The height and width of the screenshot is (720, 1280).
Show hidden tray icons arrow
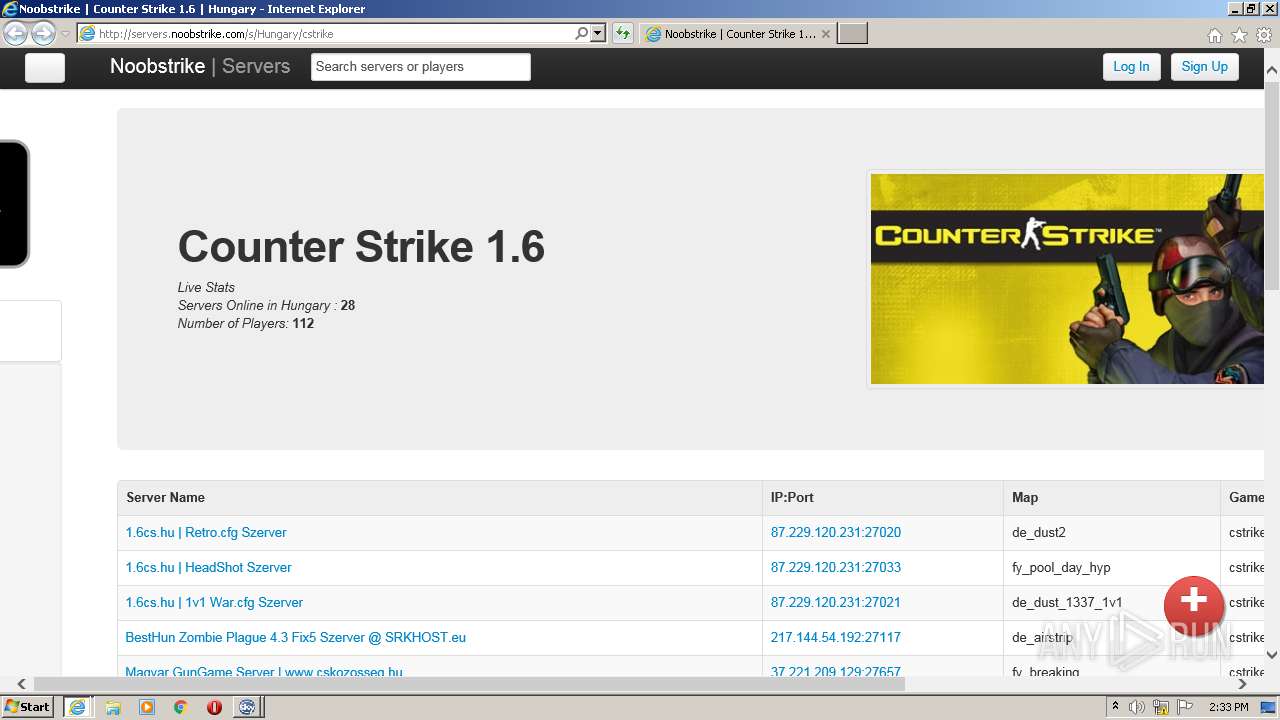pos(1116,707)
